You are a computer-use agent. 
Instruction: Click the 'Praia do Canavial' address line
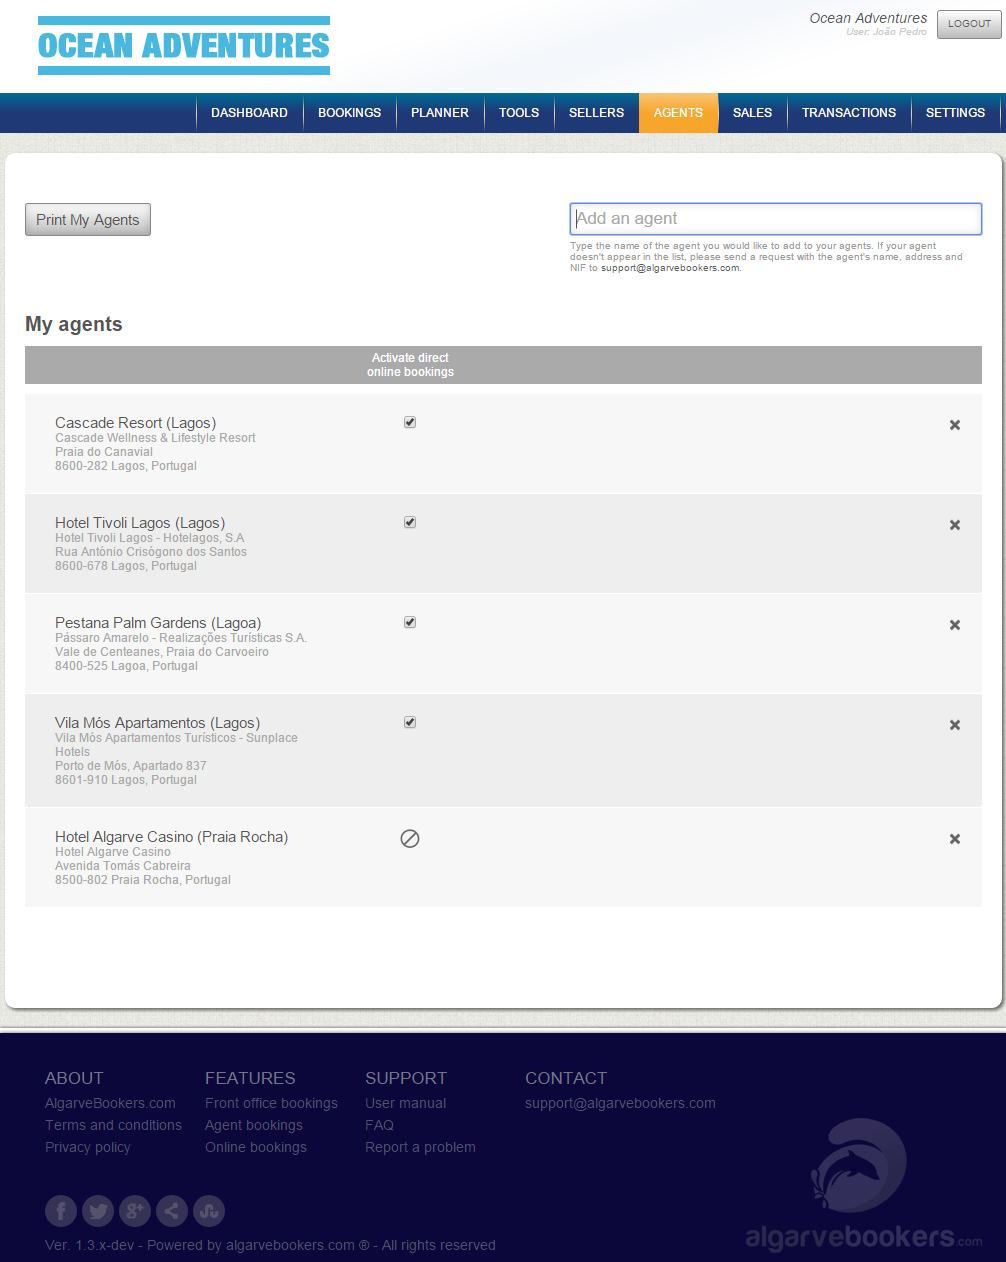click(104, 452)
